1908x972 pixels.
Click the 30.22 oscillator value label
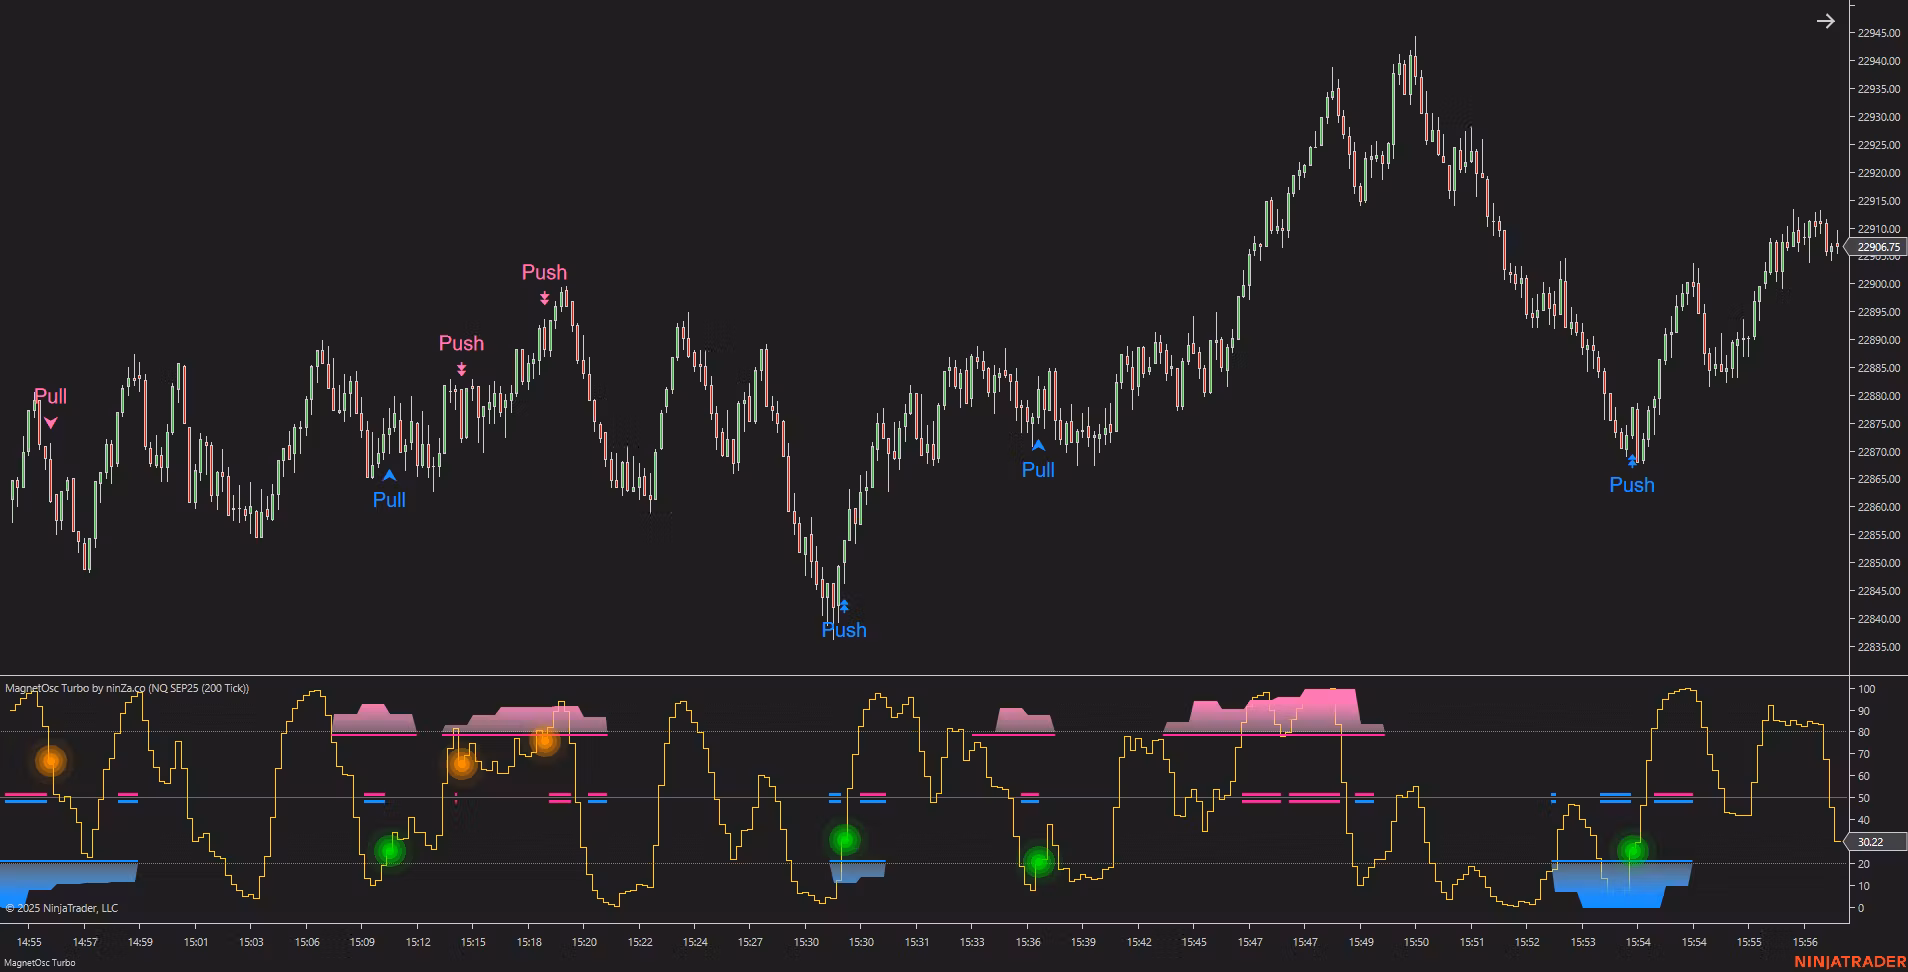coord(1871,842)
